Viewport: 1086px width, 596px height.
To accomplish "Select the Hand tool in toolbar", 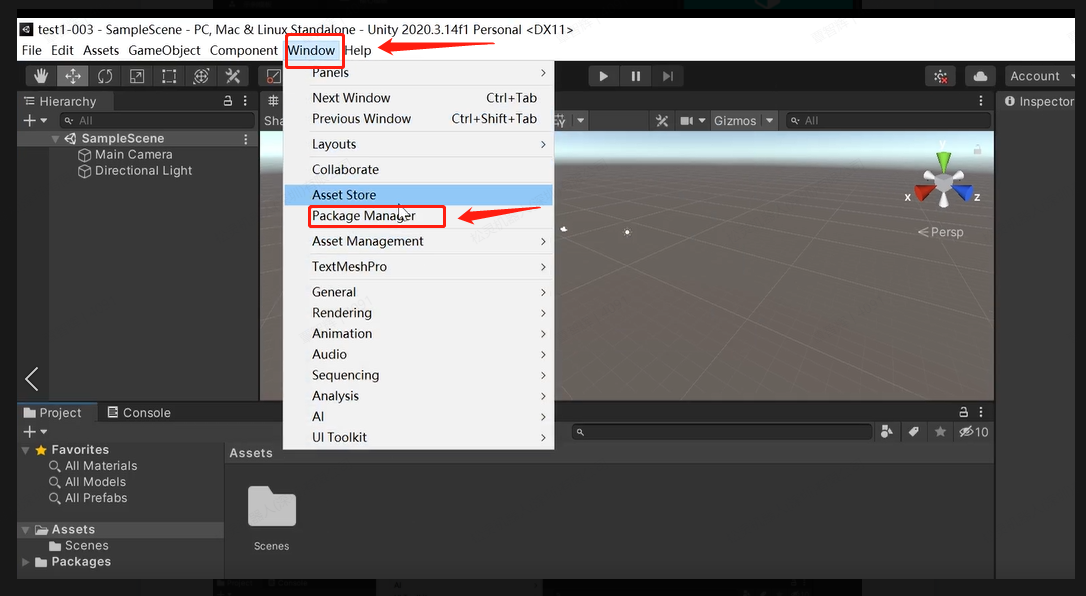I will tap(41, 76).
